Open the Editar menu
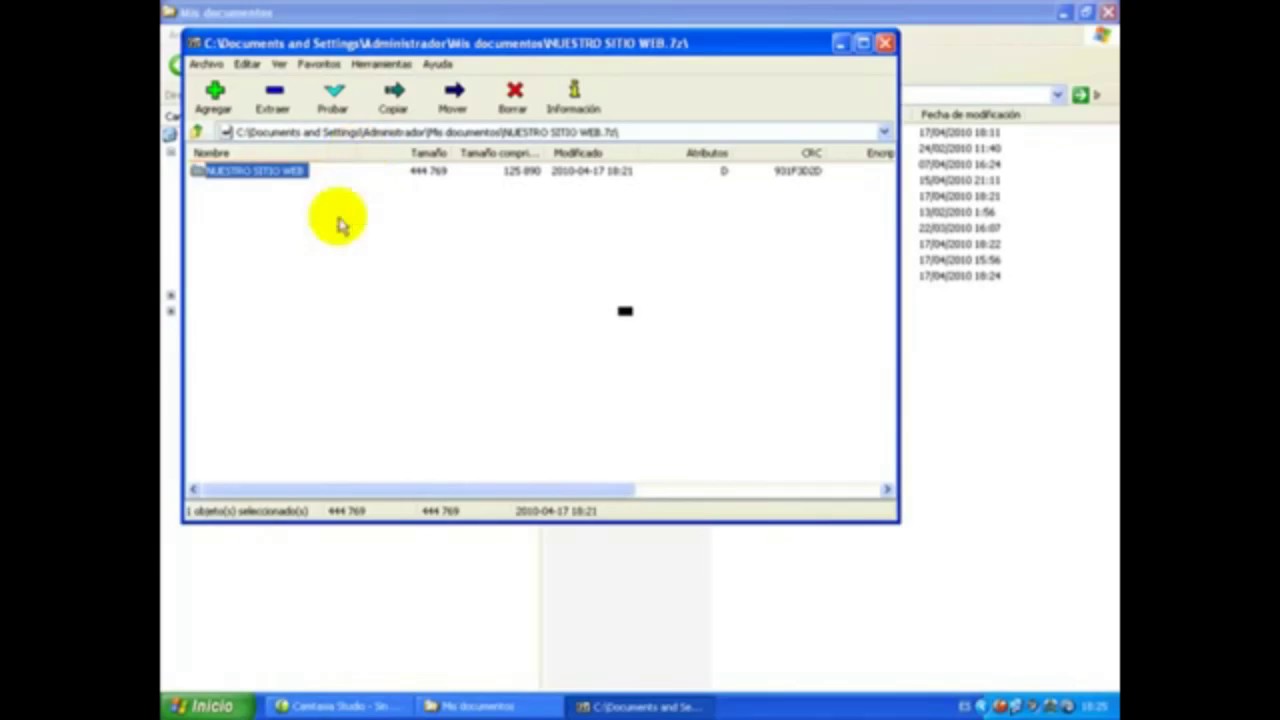This screenshot has height=720, width=1280. 247,64
